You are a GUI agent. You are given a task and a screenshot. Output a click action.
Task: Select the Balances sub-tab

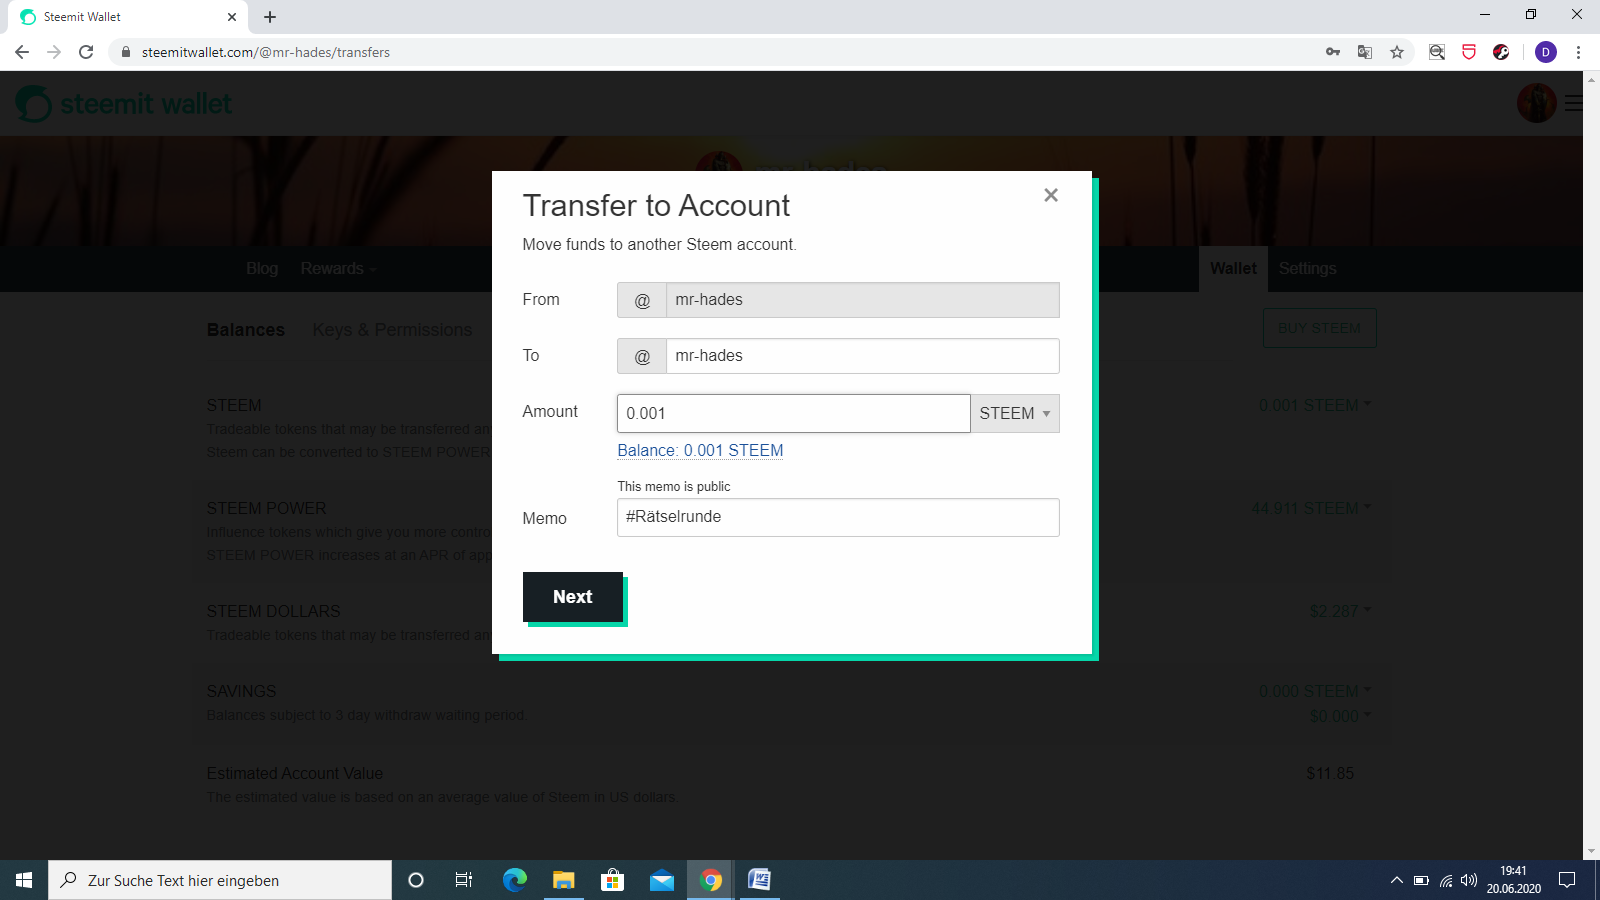246,330
